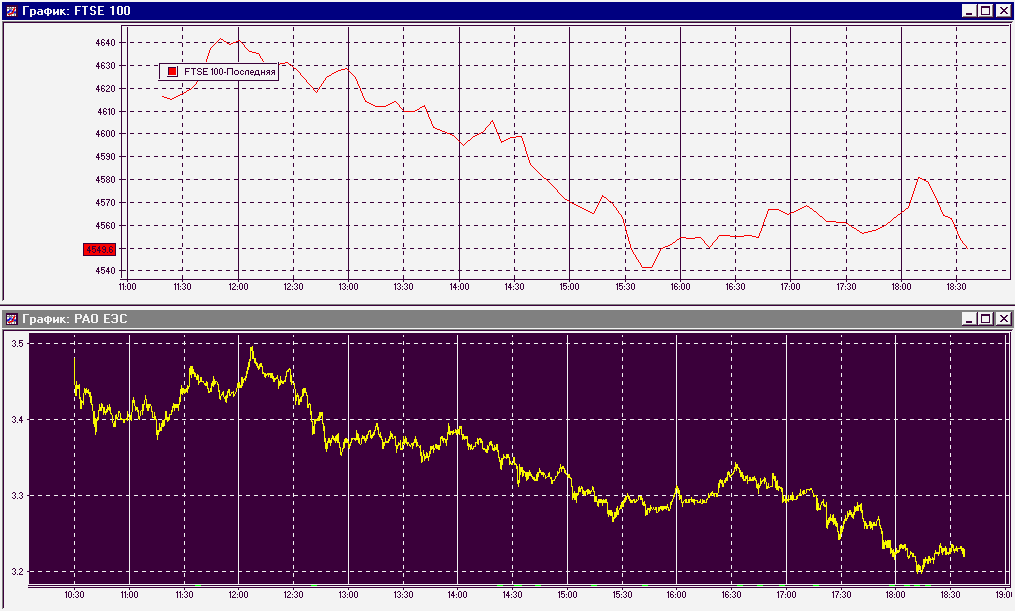Image resolution: width=1015 pixels, height=611 pixels.
Task: Click the 4540 price label on FTSE axis
Action: pyautogui.click(x=106, y=271)
